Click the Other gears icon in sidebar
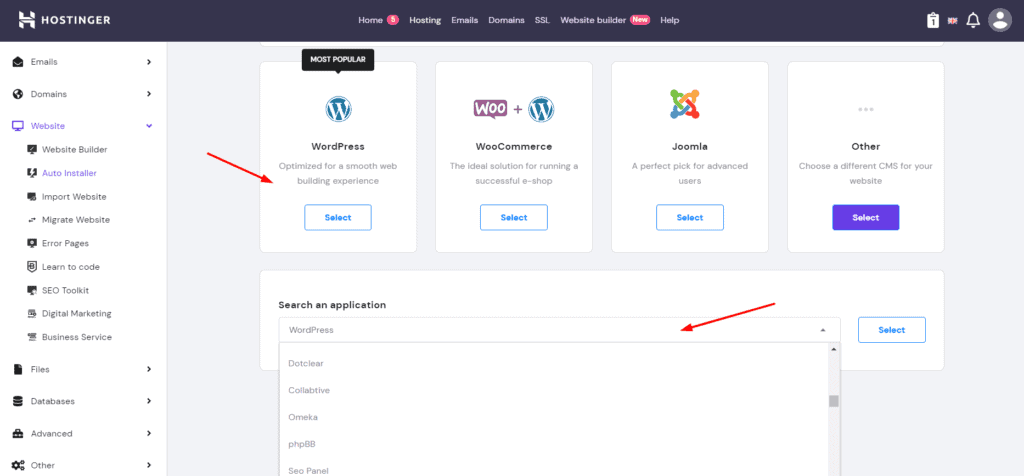 (18, 466)
